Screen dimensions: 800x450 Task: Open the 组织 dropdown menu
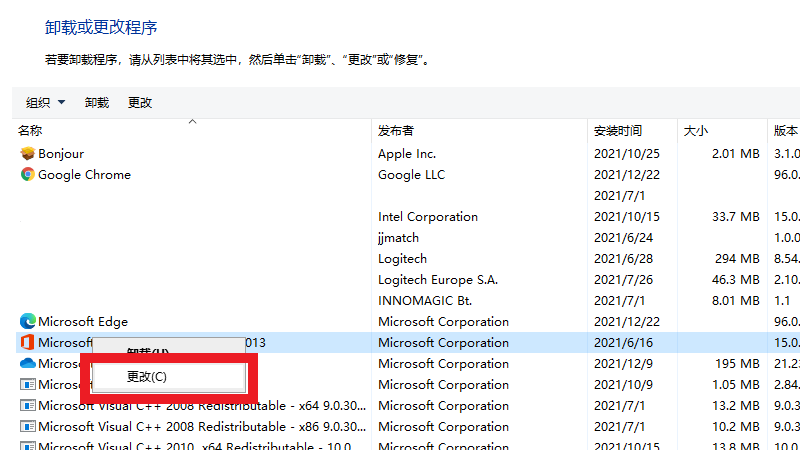pyautogui.click(x=45, y=102)
